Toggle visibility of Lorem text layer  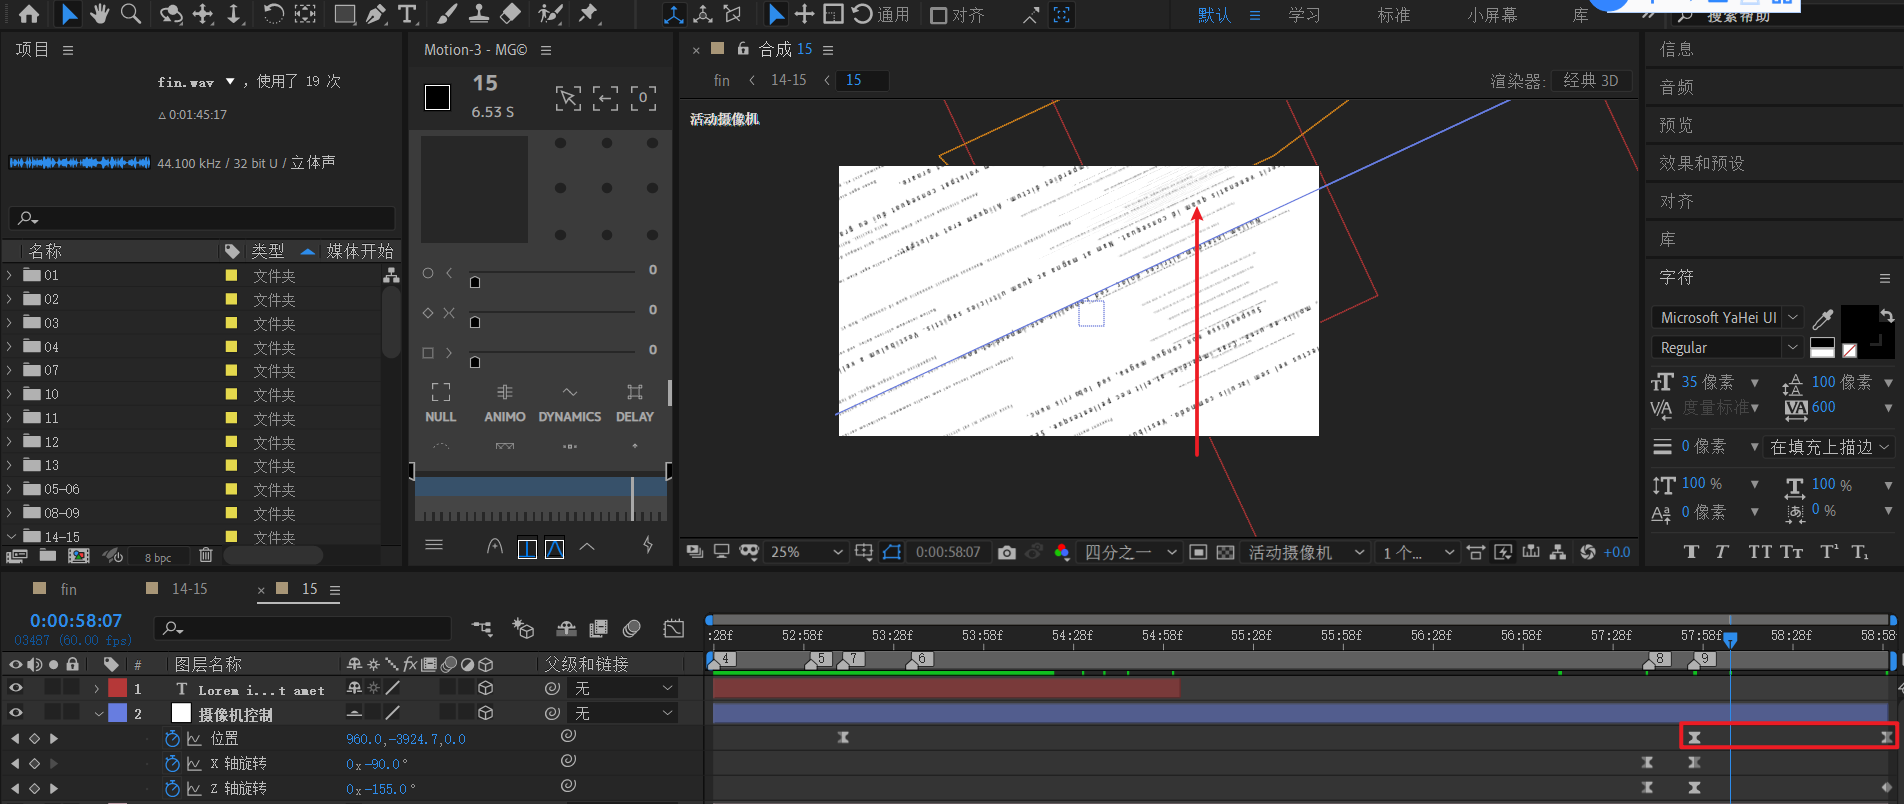point(15,688)
